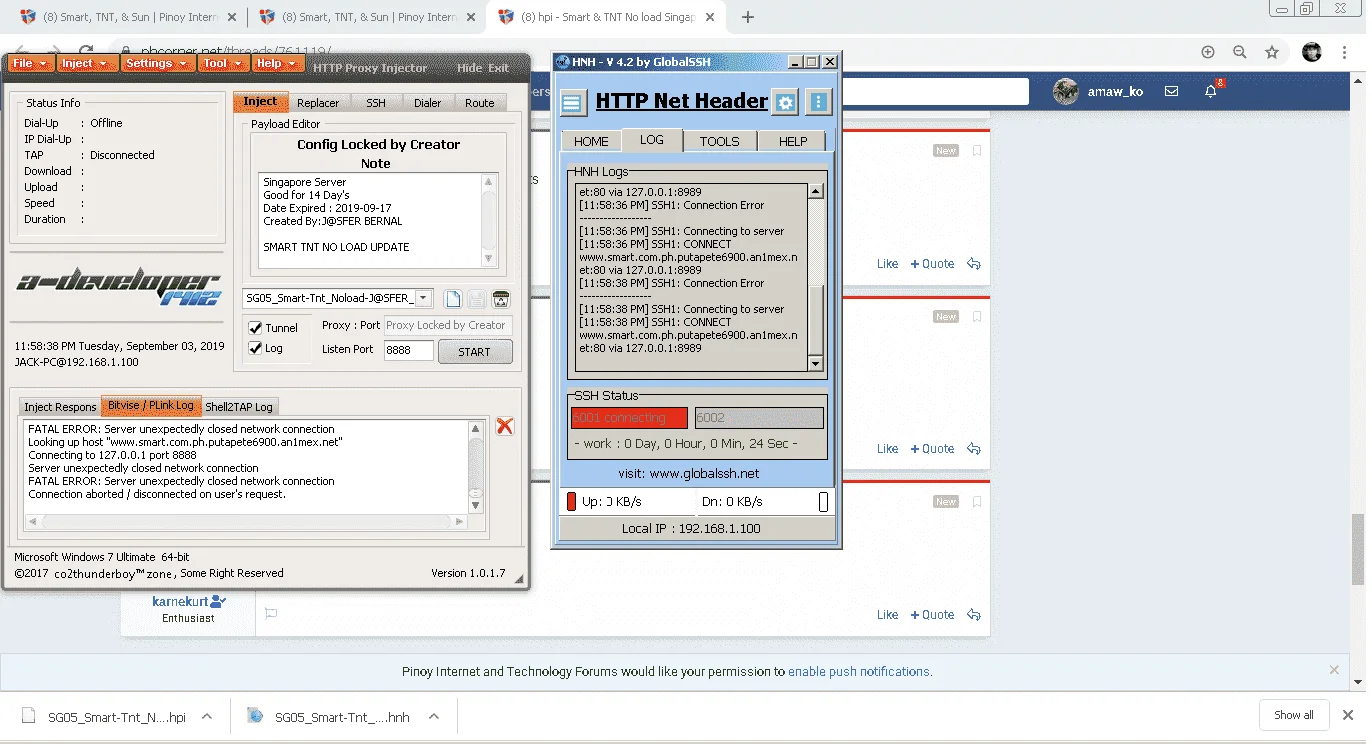Screen dimensions: 1372x744
Task: Click note text scrollbar down arrow
Action: click(x=489, y=259)
